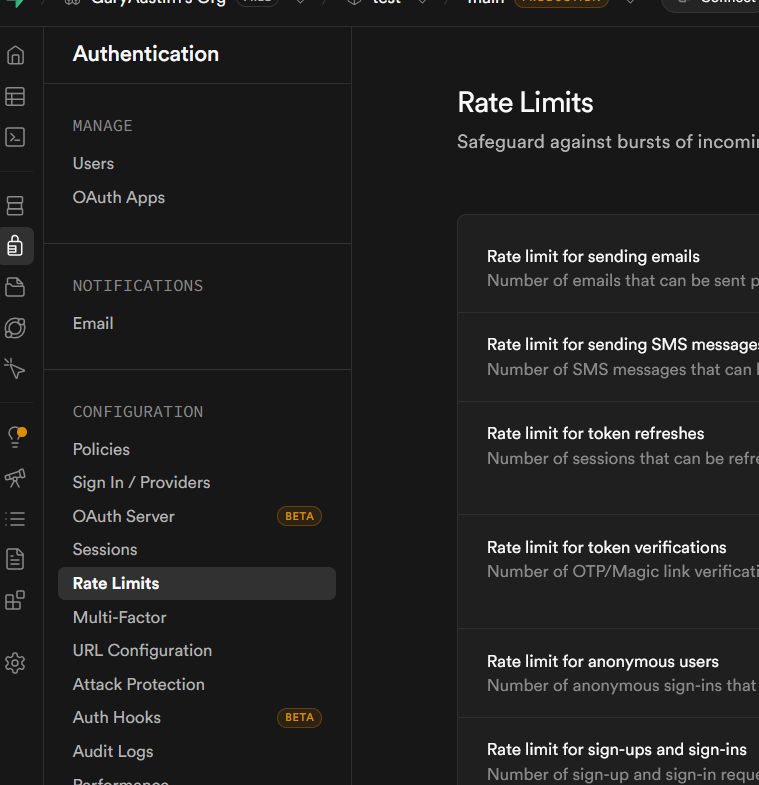Open the Integrations blocks icon
Image resolution: width=759 pixels, height=785 pixels.
click(x=15, y=600)
